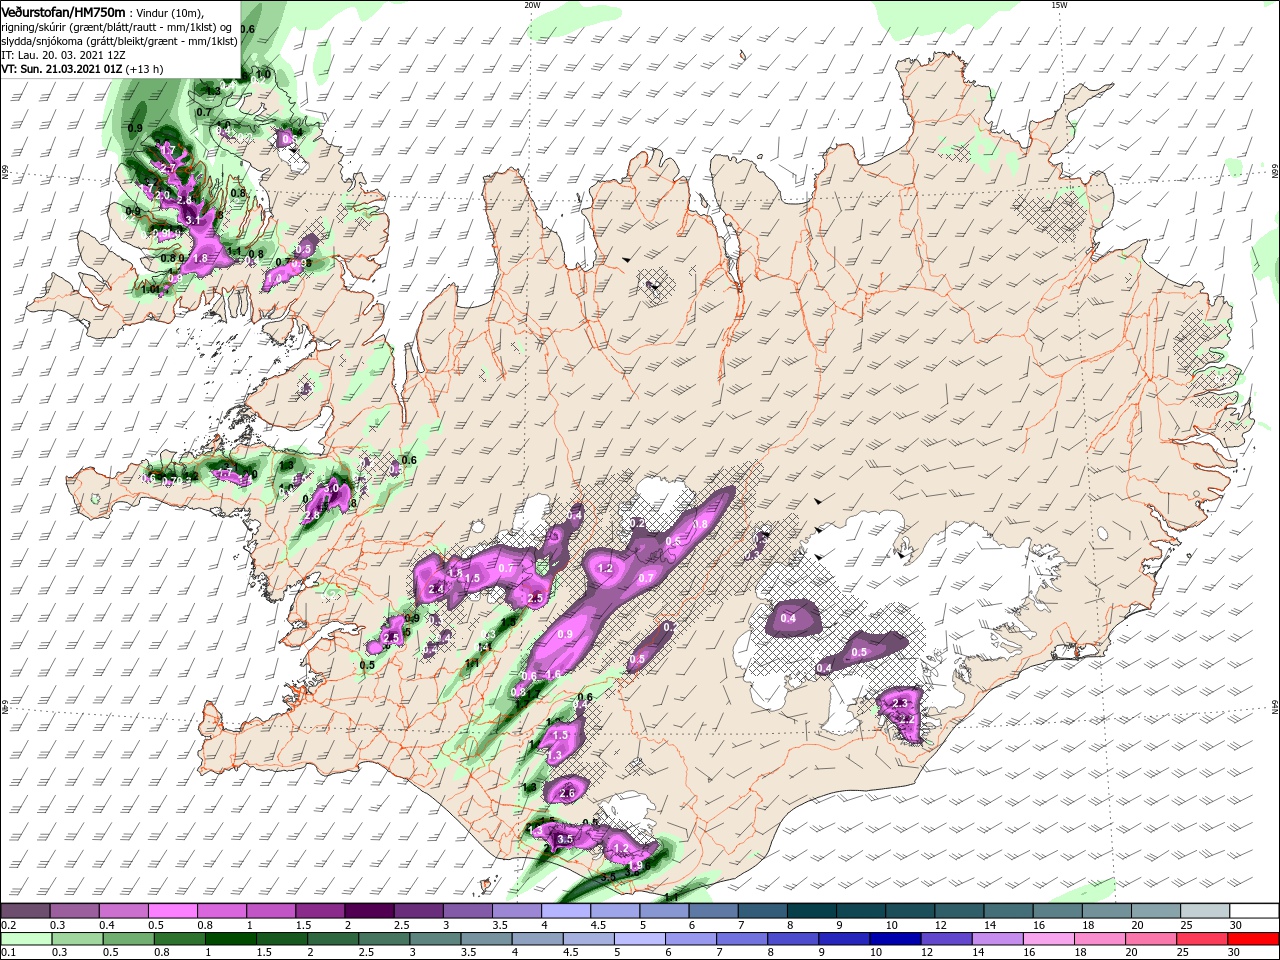Click the '20W' longitude label
This screenshot has height=960, width=1280.
[x=532, y=4]
